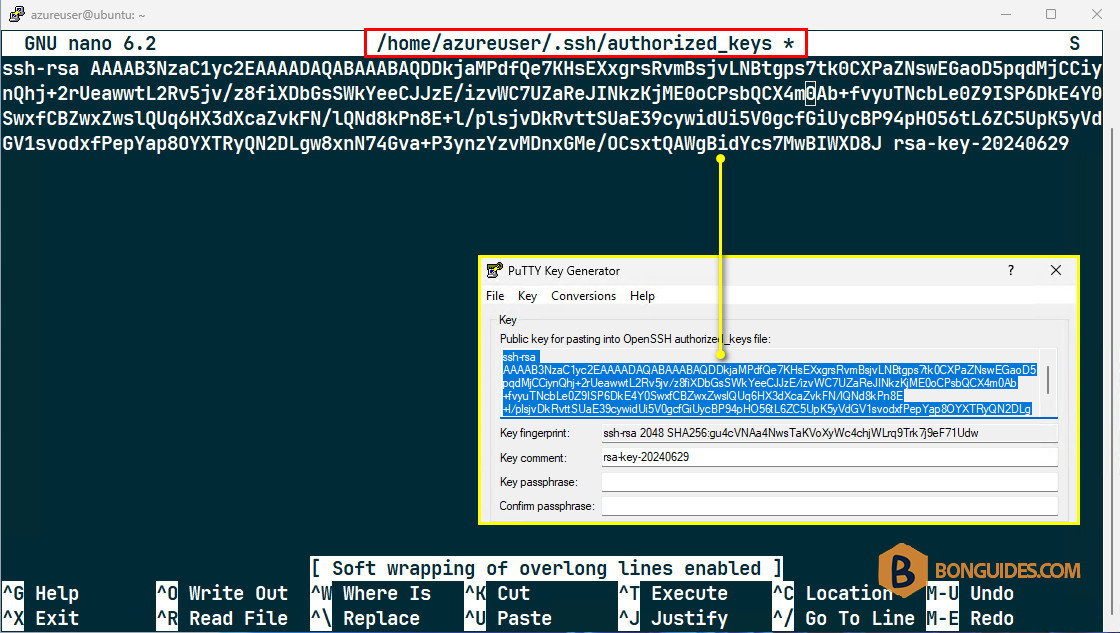Open the Key menu in PuTTY Key Generator
Screen dimensions: 1120x633
coord(527,296)
